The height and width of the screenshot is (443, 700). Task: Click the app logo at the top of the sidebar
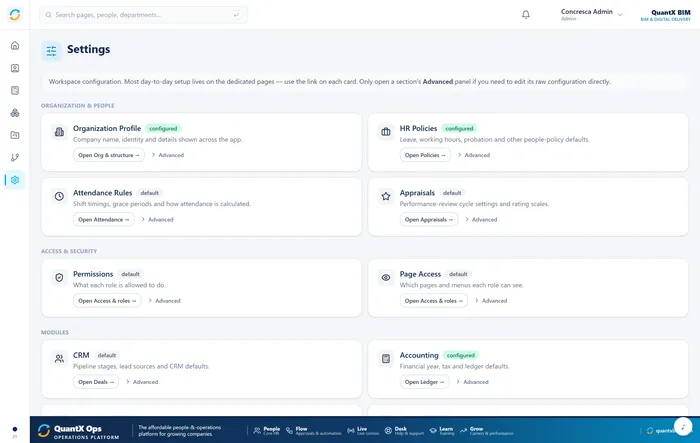pos(15,15)
